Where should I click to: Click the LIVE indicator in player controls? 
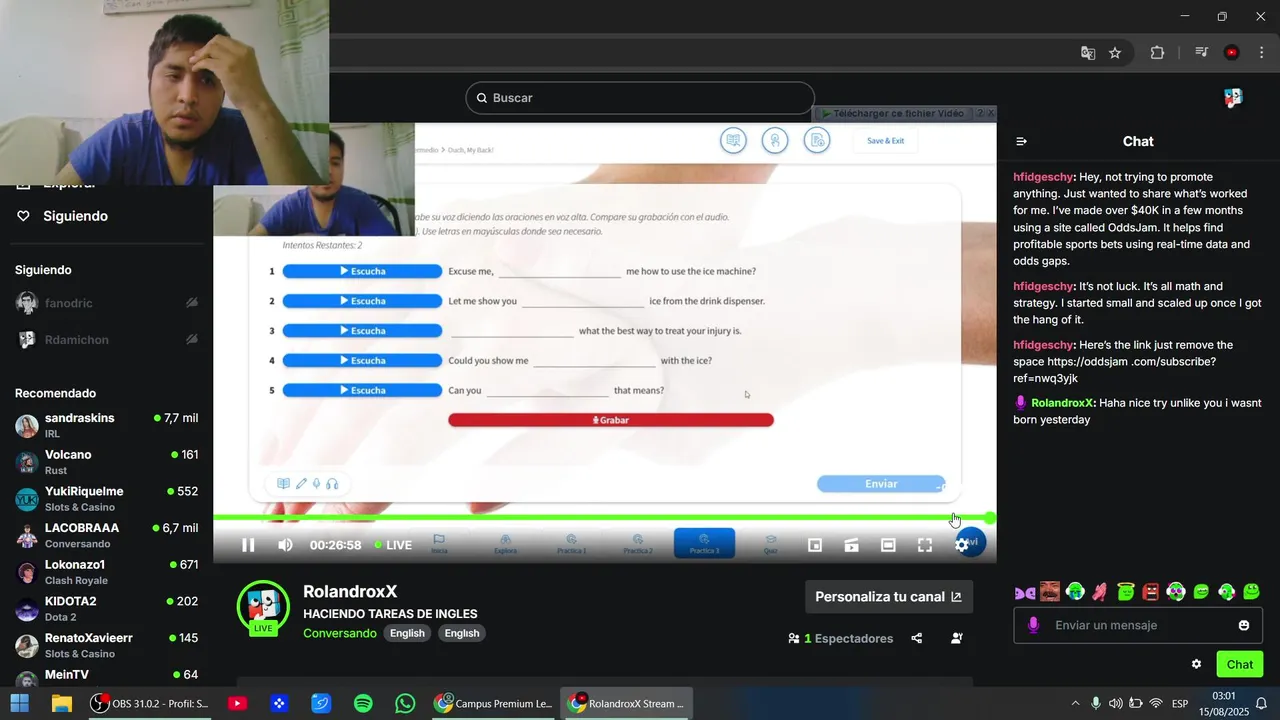click(x=393, y=545)
